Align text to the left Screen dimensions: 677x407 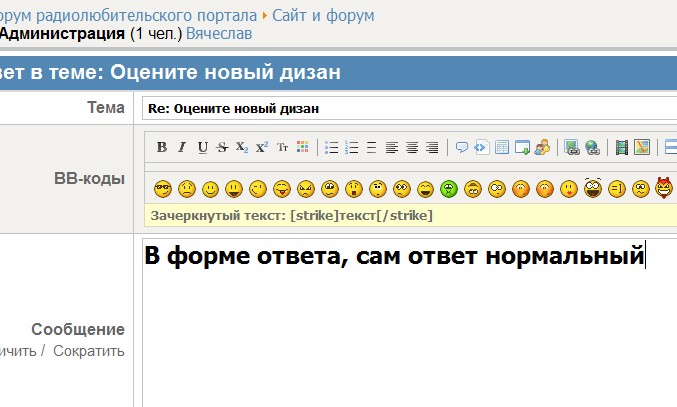(x=392, y=147)
